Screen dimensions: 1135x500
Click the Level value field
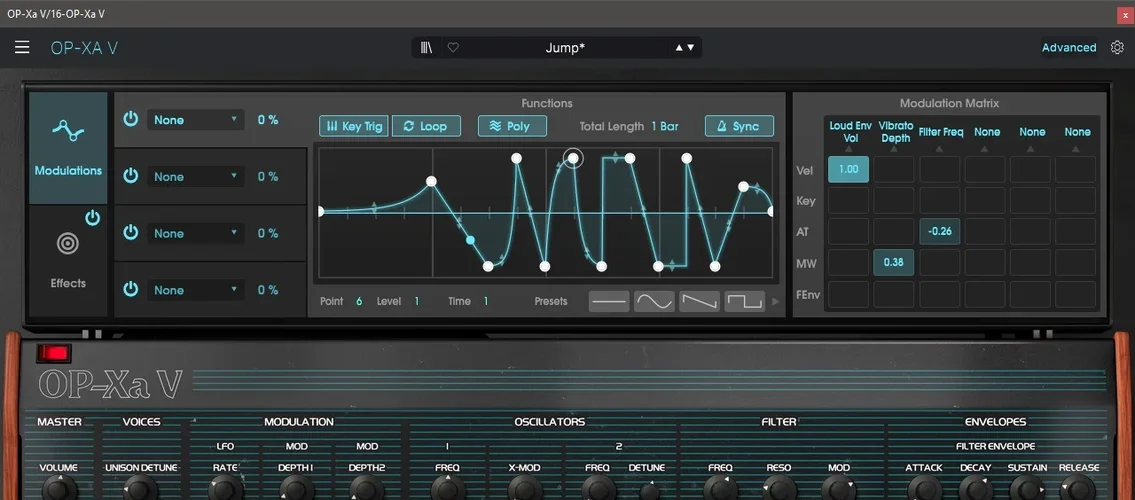tap(416, 301)
